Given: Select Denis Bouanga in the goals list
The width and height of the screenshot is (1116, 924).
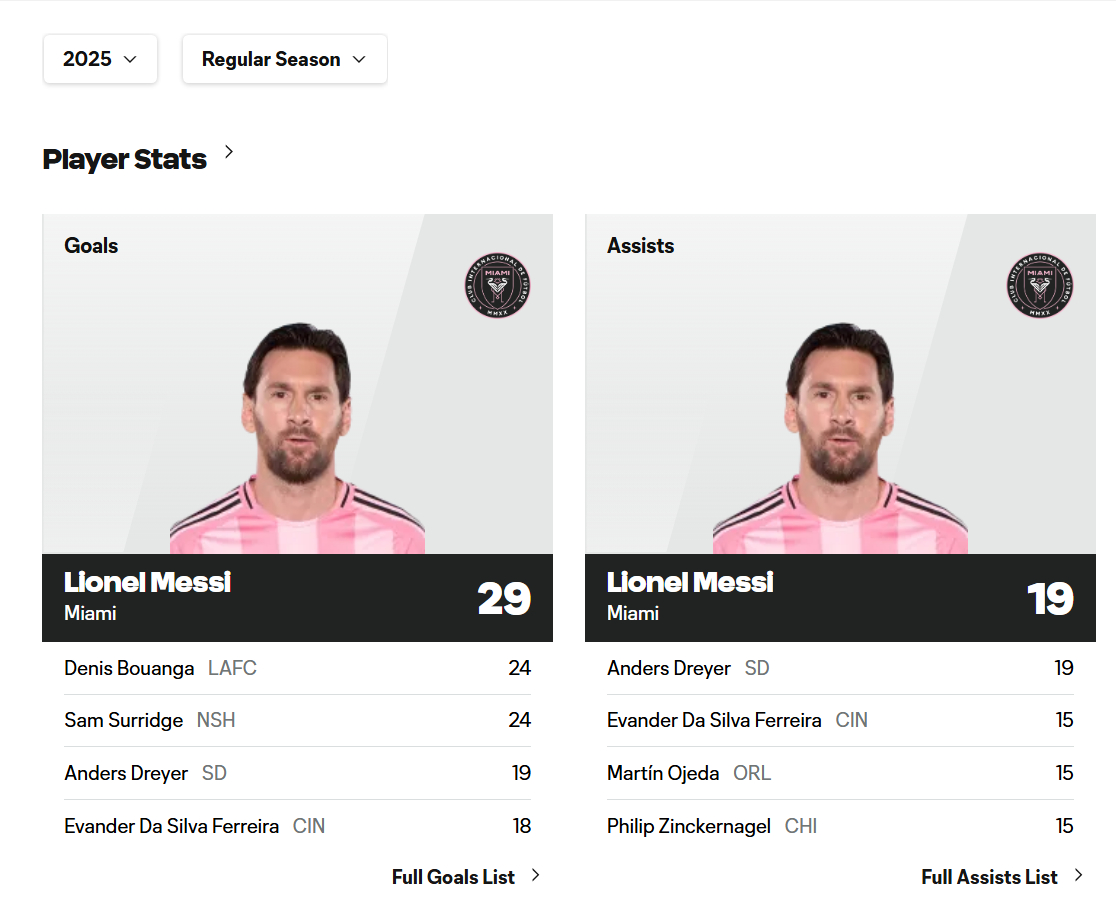Looking at the screenshot, I should (x=129, y=668).
